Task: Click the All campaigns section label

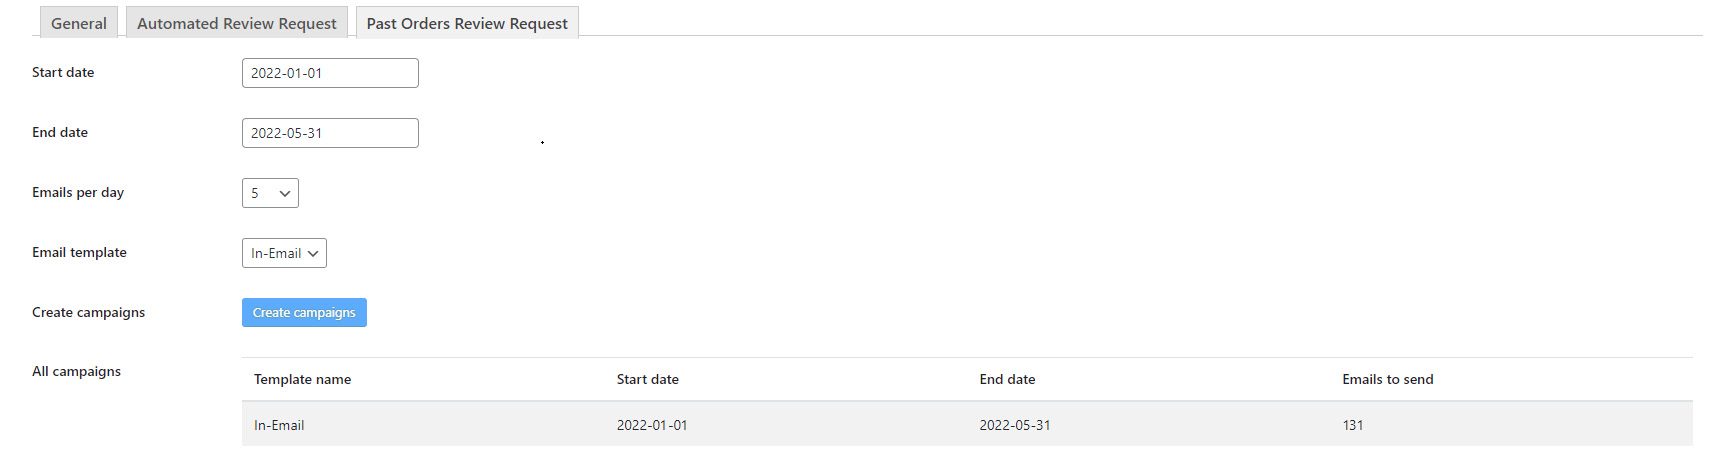Action: [76, 371]
